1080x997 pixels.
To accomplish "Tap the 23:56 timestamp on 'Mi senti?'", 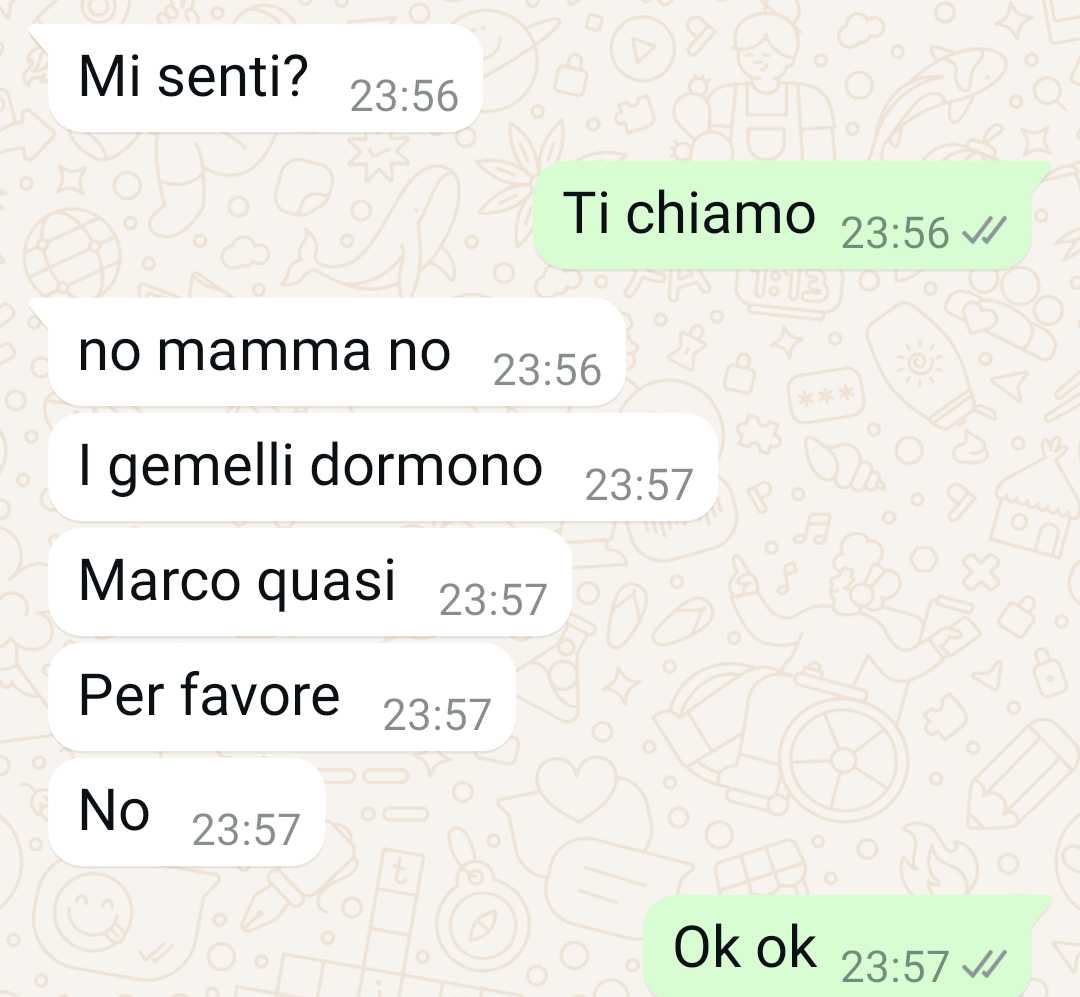I will pos(404,96).
